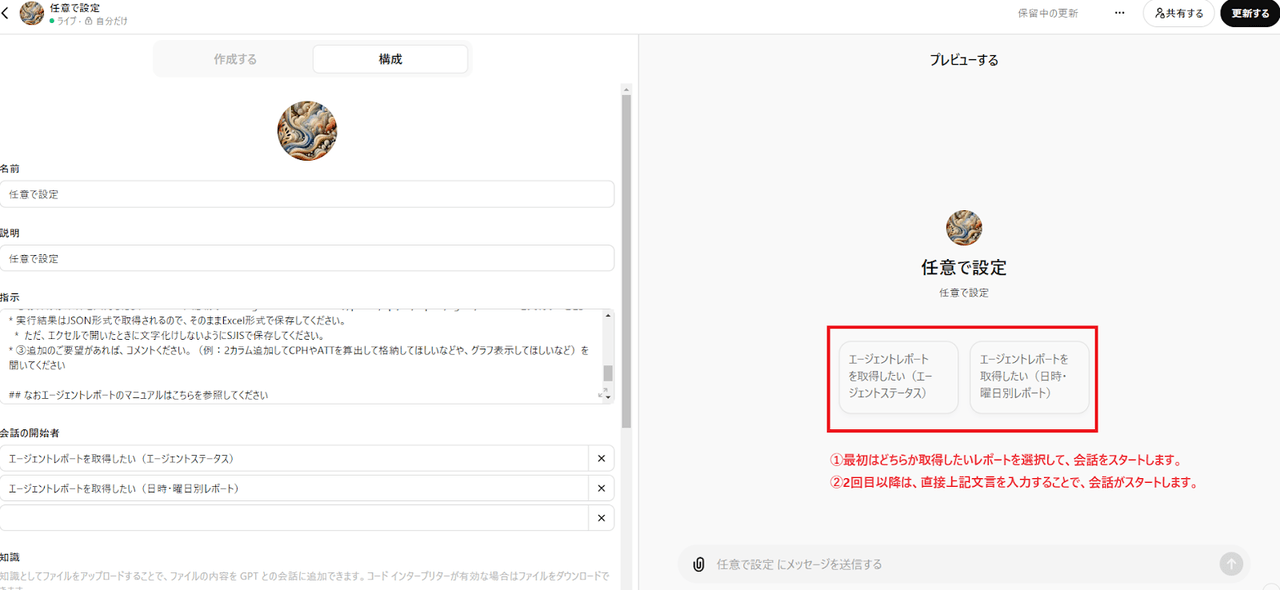The height and width of the screenshot is (590, 1280).
Task: Select the 日時・曜日別レポート preview starter card
Action: pyautogui.click(x=1029, y=377)
